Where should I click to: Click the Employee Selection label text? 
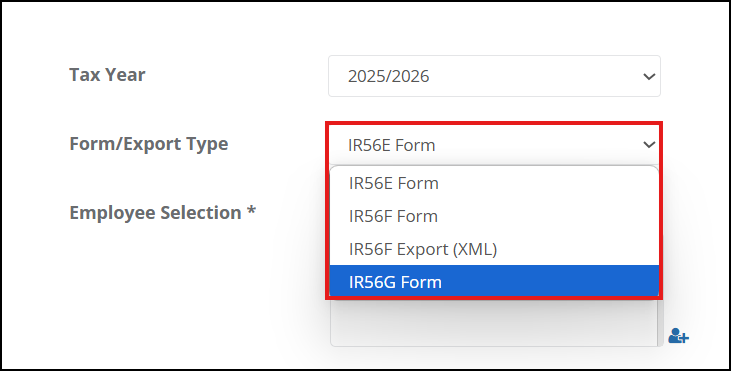point(155,213)
